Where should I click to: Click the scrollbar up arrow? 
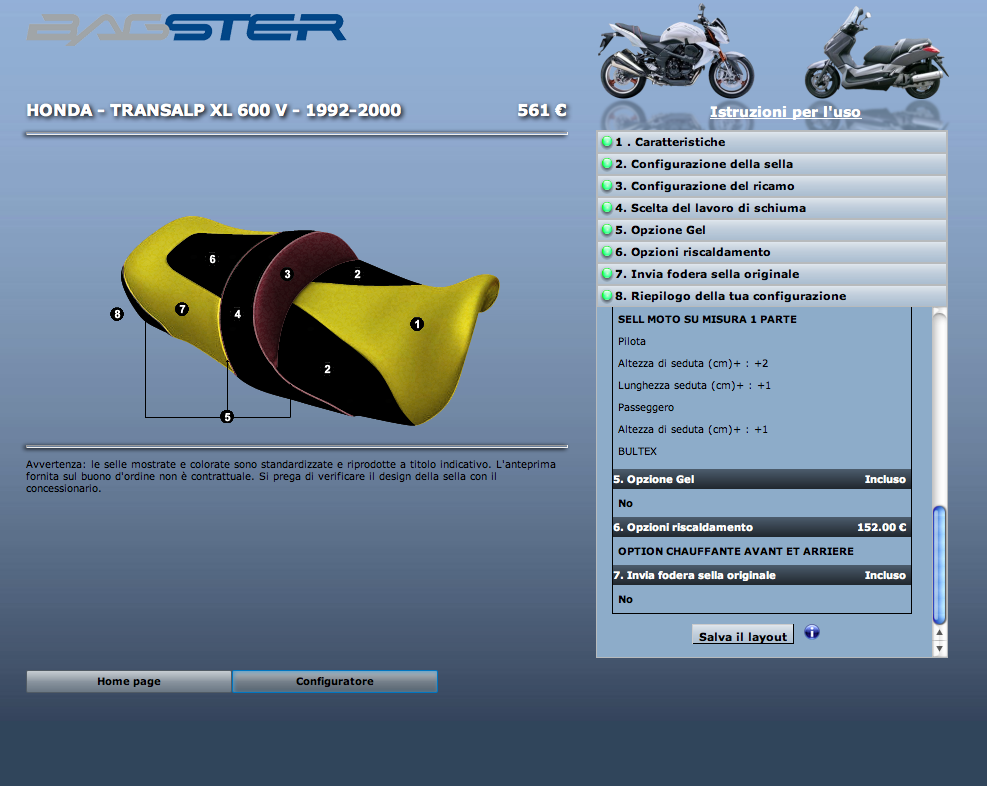coord(939,632)
